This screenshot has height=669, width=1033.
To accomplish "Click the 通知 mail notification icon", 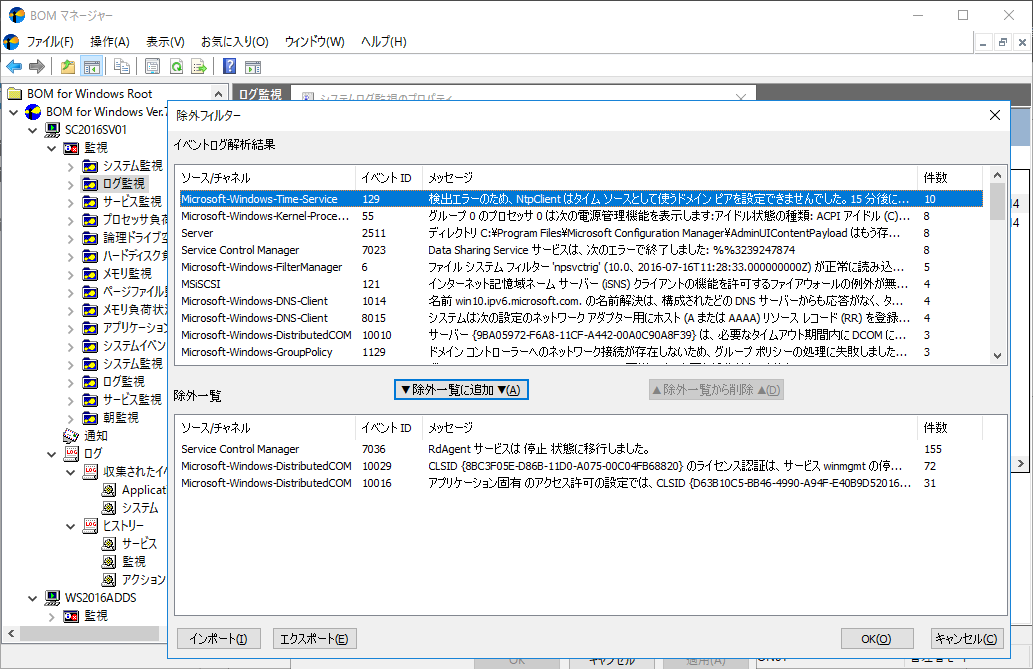I will [x=71, y=436].
